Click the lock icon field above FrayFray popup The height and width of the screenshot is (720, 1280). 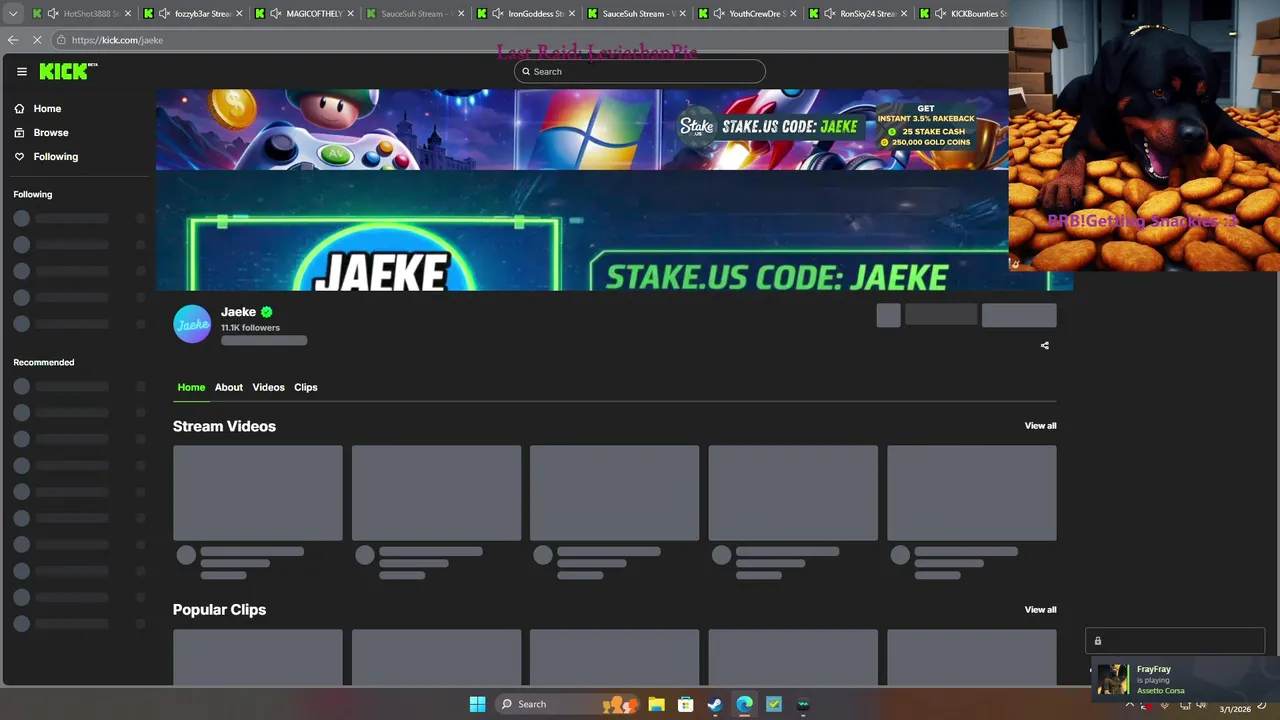1175,641
